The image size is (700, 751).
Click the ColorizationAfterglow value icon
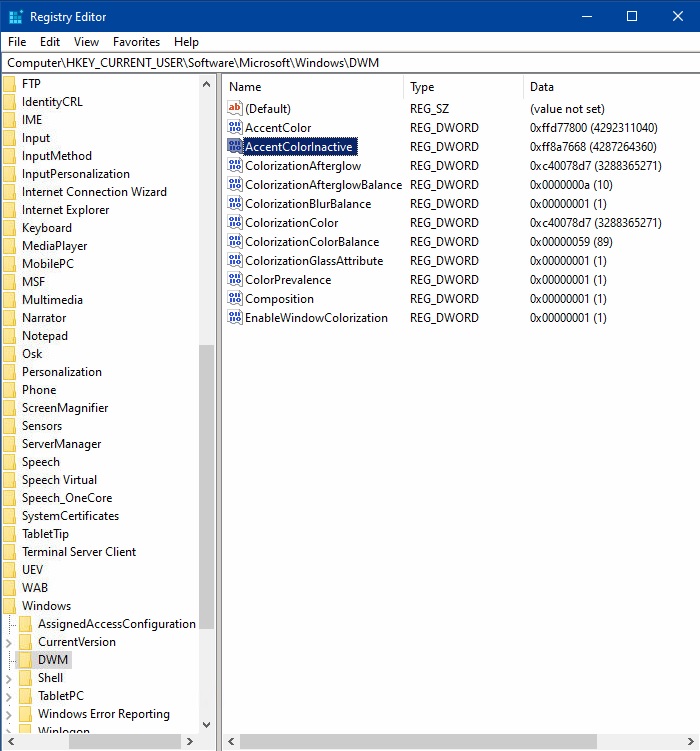coord(235,165)
